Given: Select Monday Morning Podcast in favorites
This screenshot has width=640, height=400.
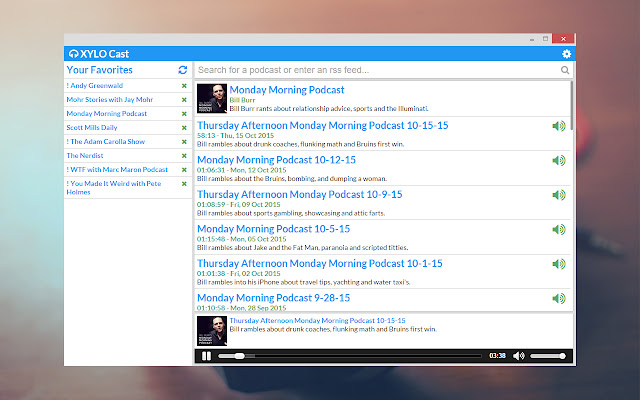Looking at the screenshot, I should click(x=107, y=113).
